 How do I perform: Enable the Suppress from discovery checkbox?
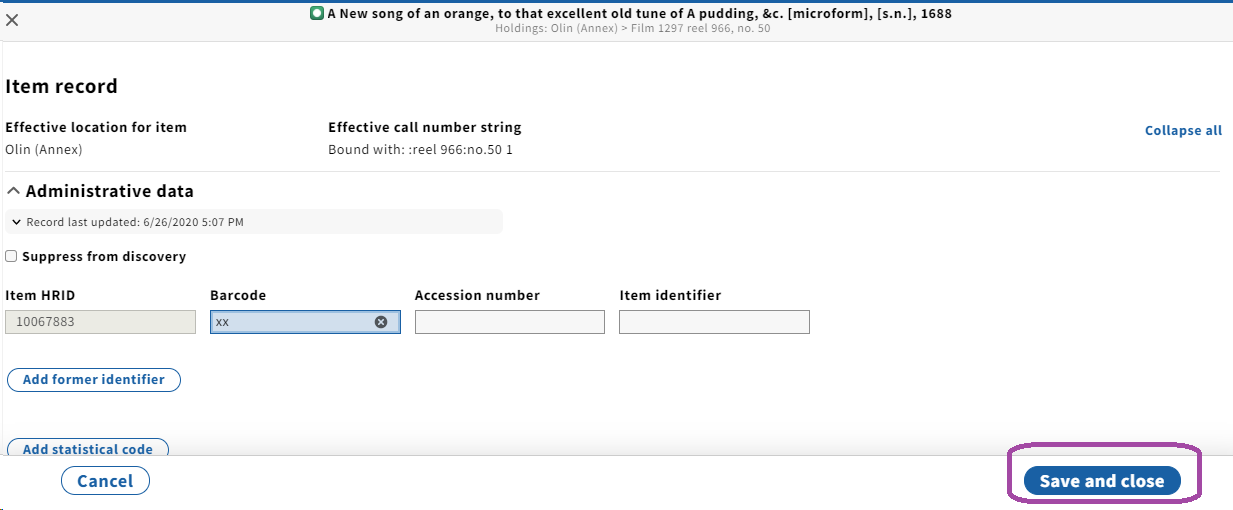[11, 257]
